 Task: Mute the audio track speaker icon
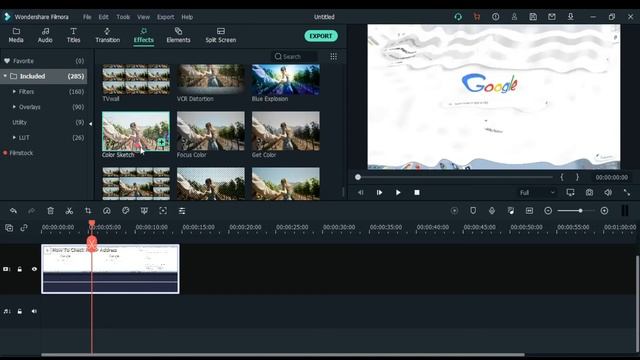coord(34,311)
